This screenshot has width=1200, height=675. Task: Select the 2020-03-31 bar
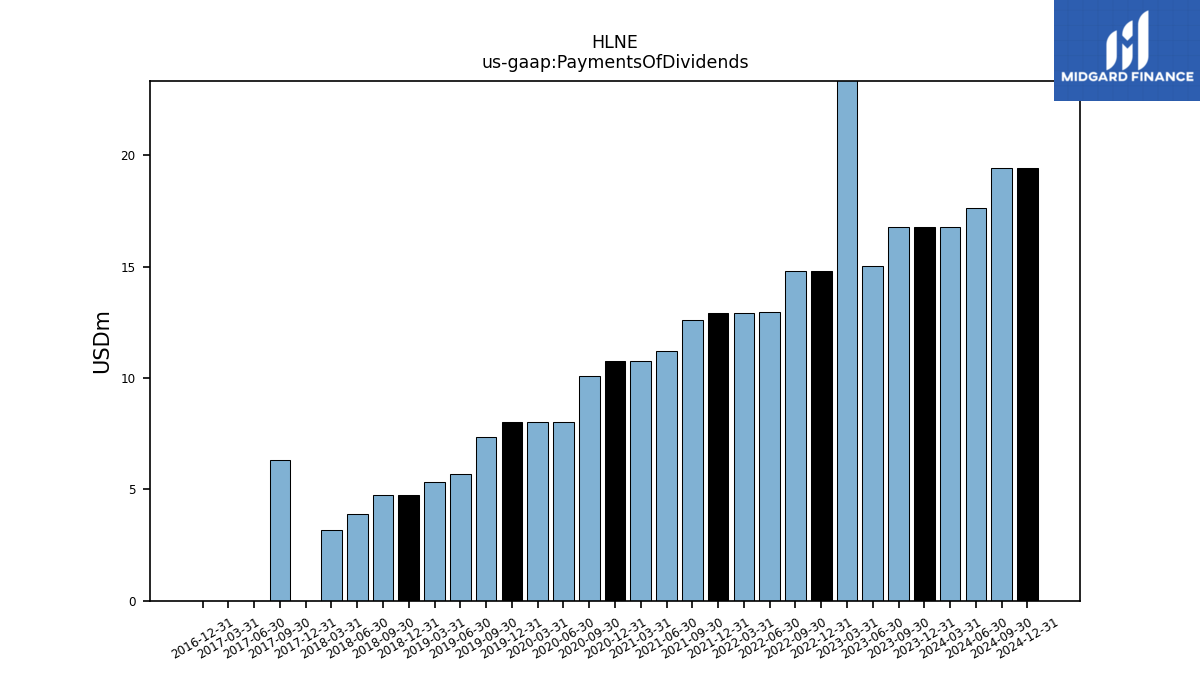[x=538, y=511]
